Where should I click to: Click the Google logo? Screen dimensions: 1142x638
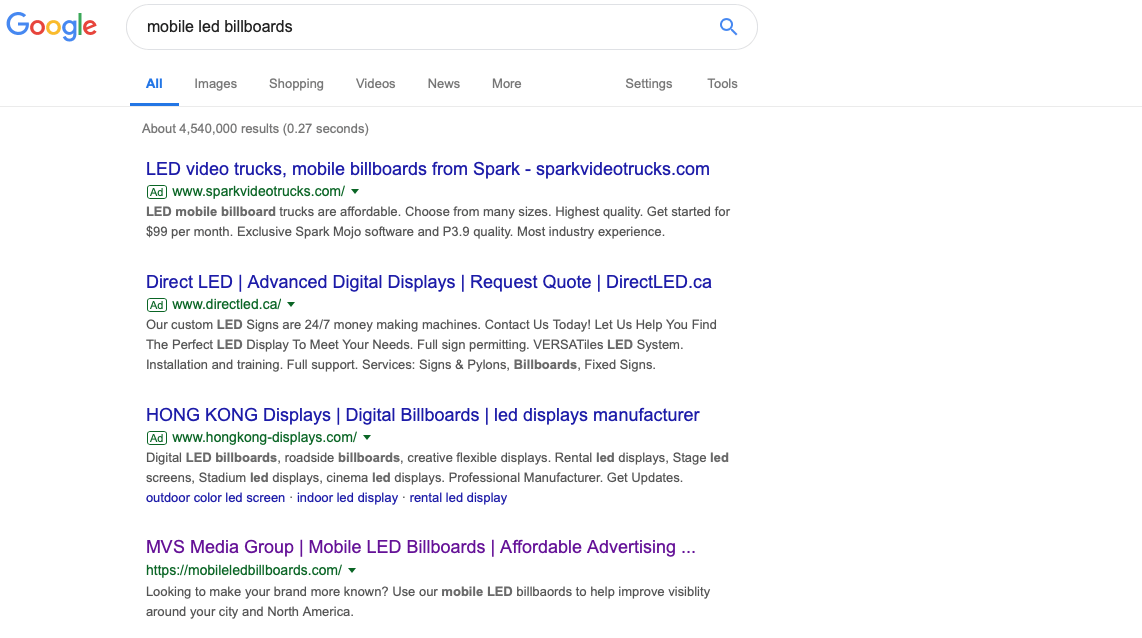52,26
